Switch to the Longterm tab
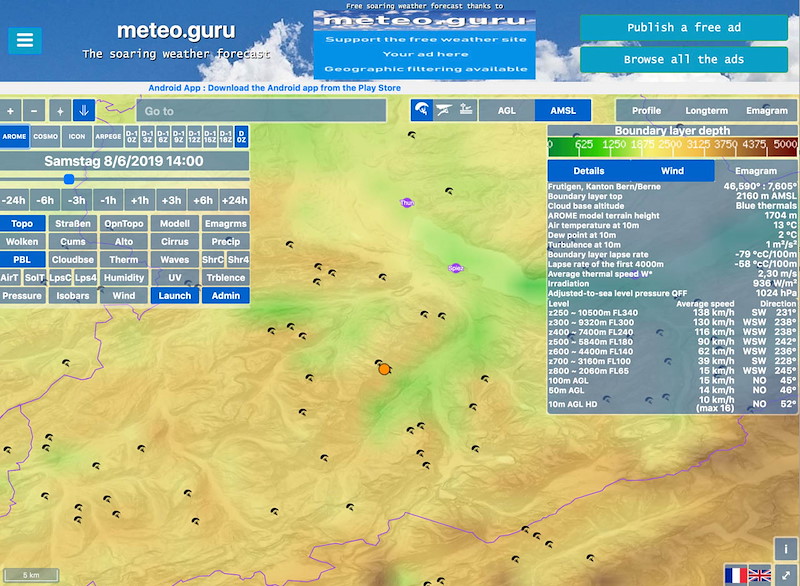The height and width of the screenshot is (586, 800). (x=707, y=111)
